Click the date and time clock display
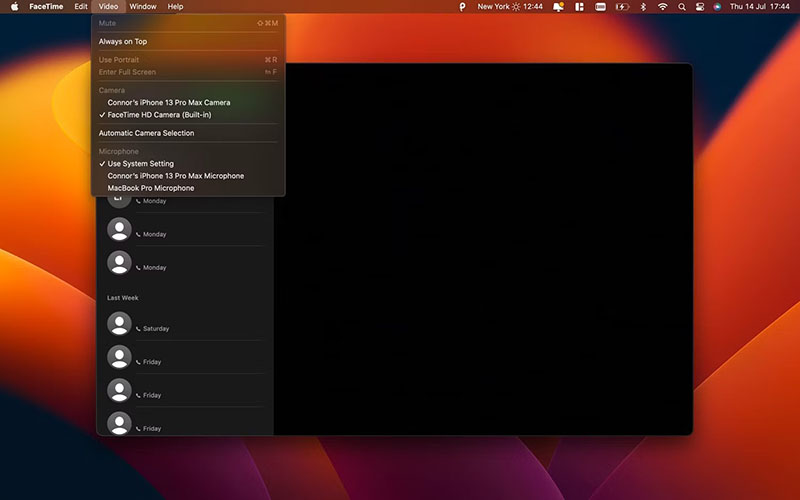The image size is (800, 500). pyautogui.click(x=759, y=7)
